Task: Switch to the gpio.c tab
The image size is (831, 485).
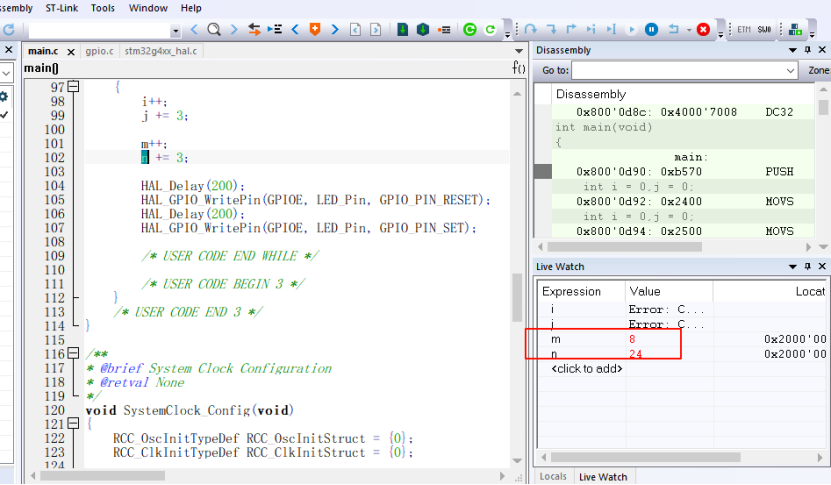Action: click(x=100, y=51)
